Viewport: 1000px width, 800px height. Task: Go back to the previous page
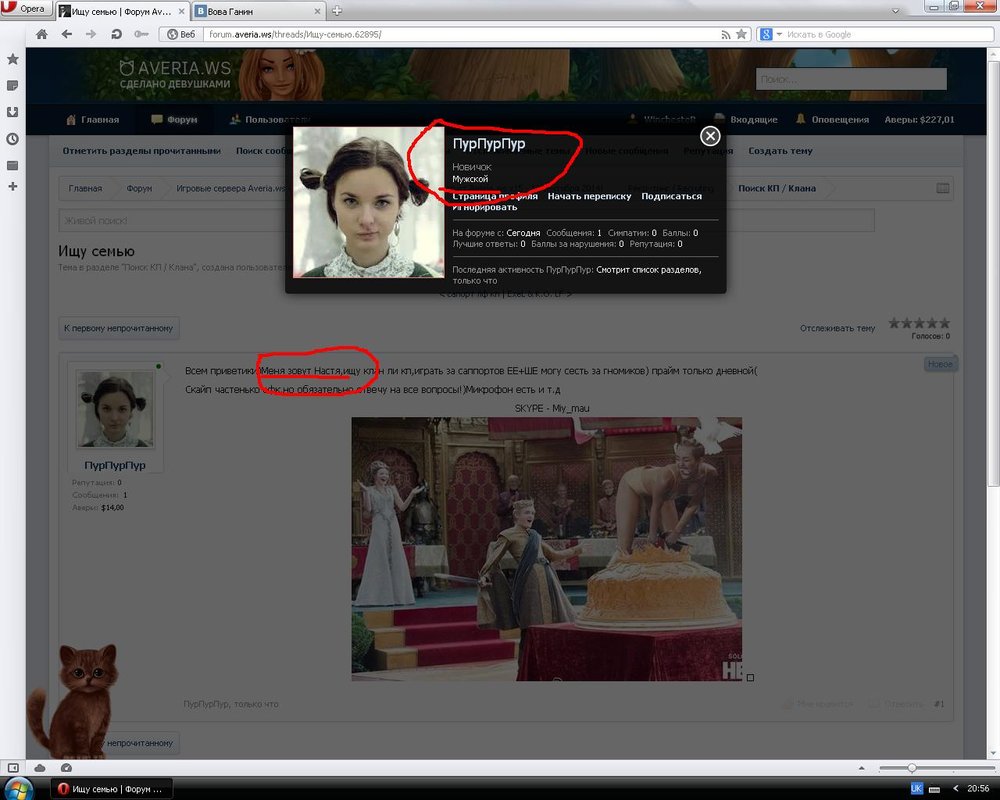pyautogui.click(x=66, y=34)
